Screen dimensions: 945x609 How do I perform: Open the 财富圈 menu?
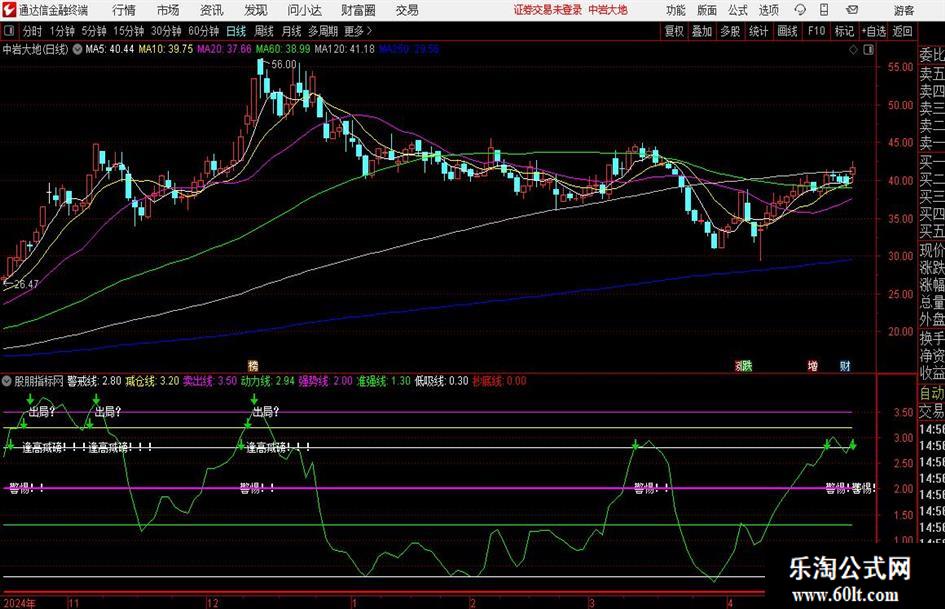pyautogui.click(x=358, y=10)
